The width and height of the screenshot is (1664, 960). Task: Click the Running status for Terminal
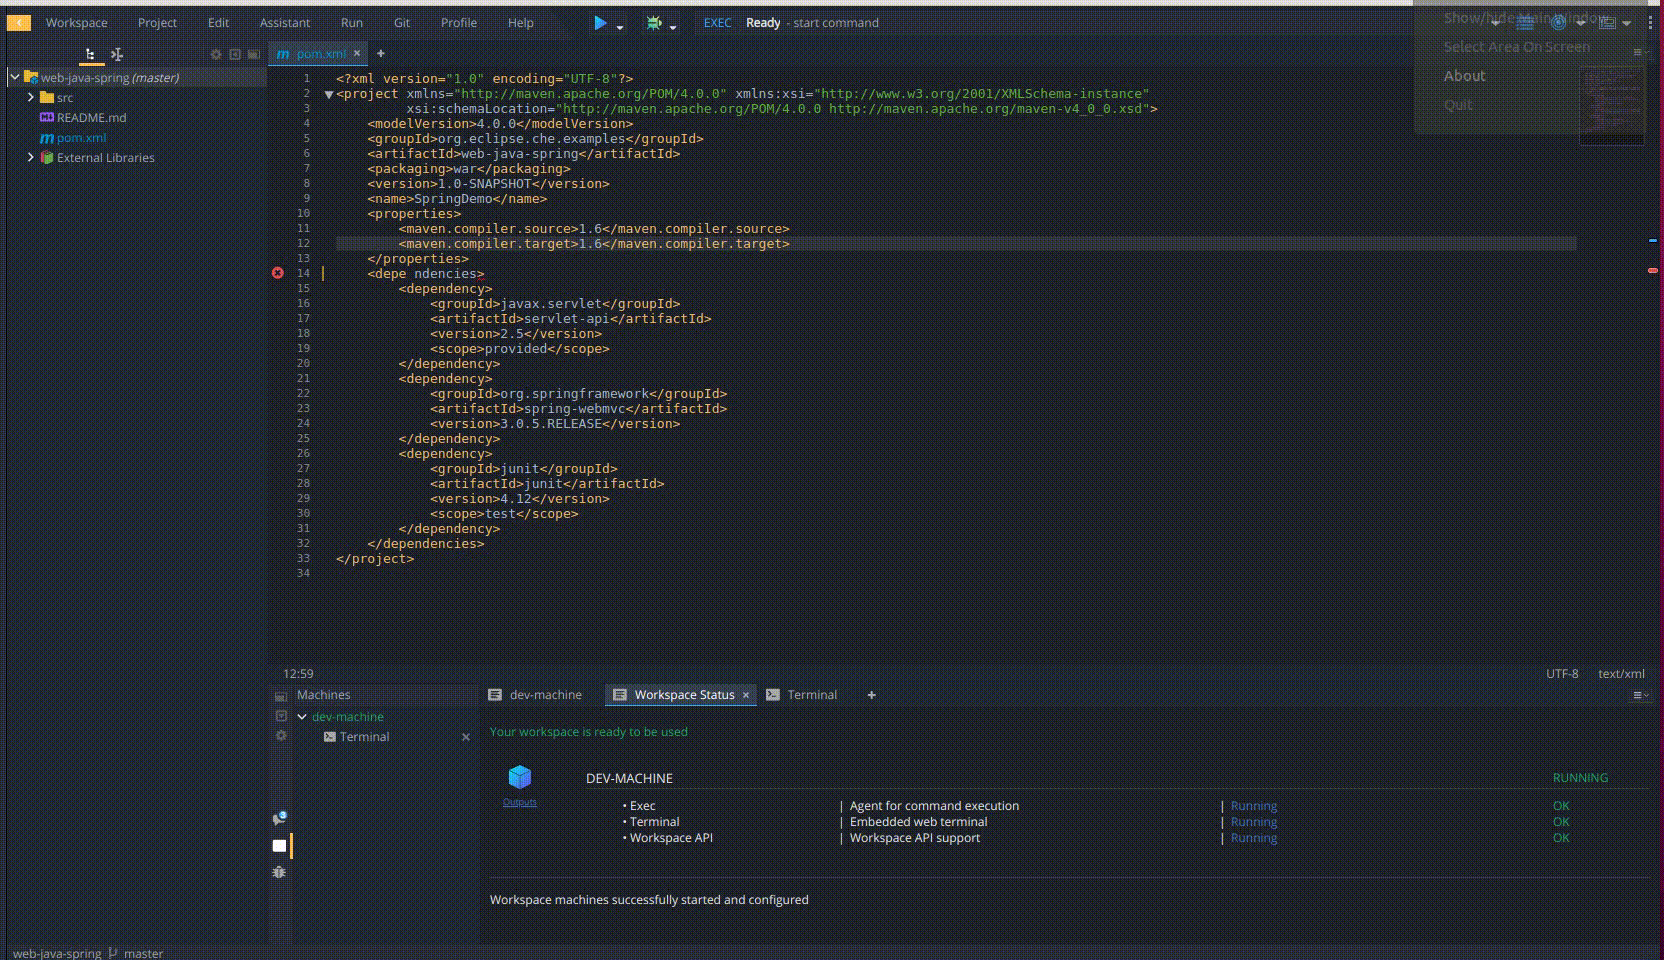pos(1254,822)
